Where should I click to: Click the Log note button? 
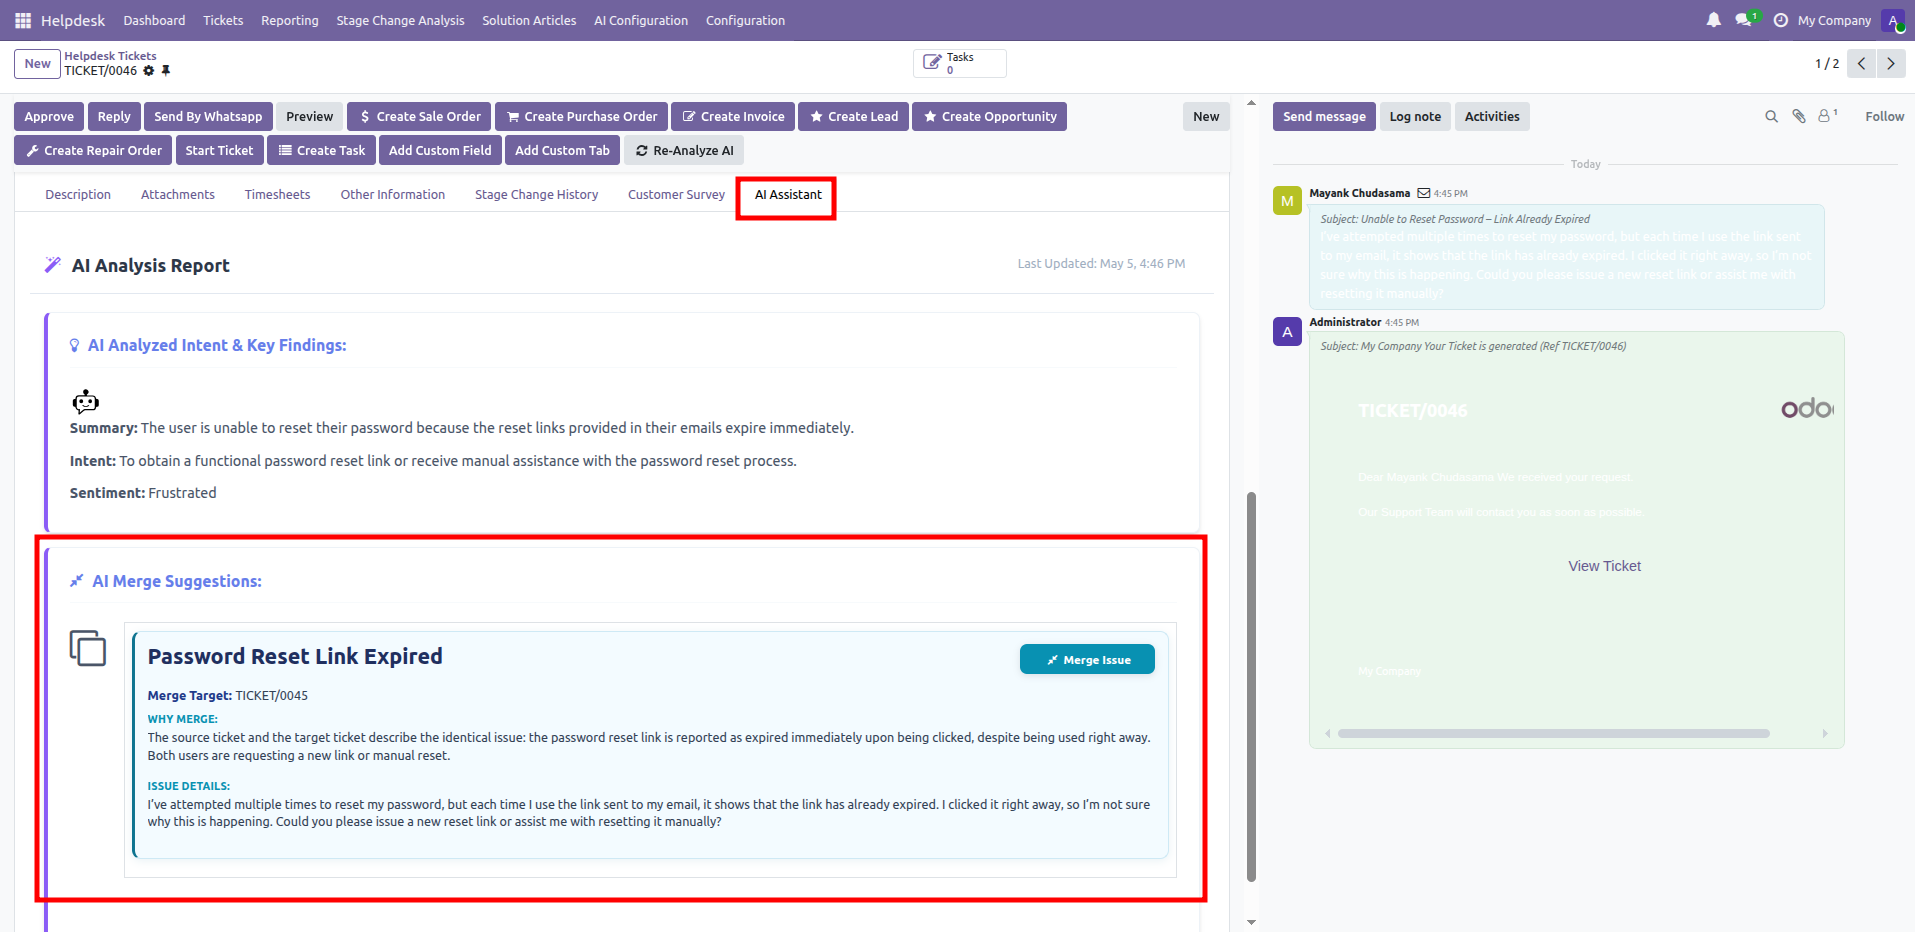[x=1415, y=116]
